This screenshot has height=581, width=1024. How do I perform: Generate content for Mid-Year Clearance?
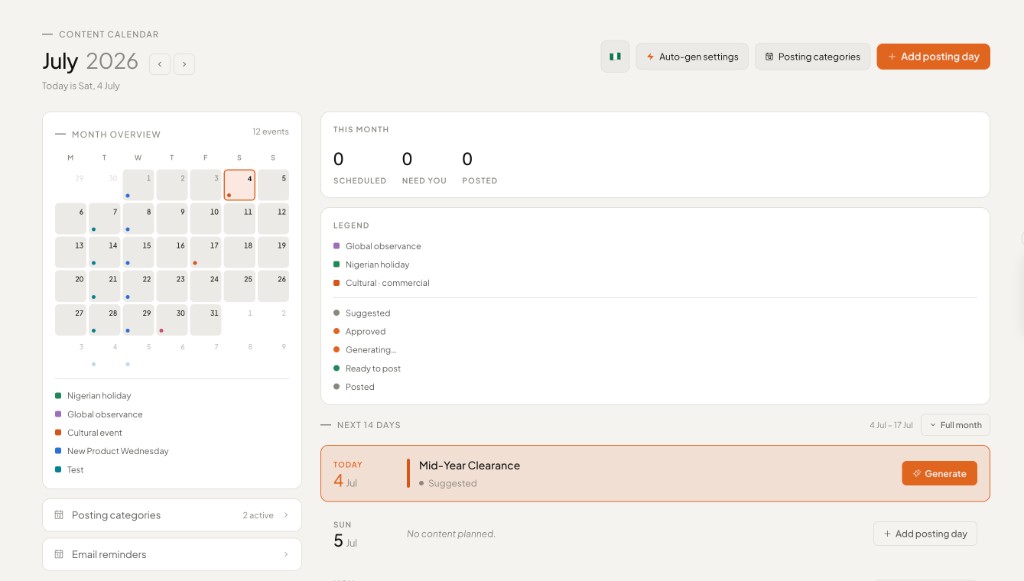[x=939, y=473]
